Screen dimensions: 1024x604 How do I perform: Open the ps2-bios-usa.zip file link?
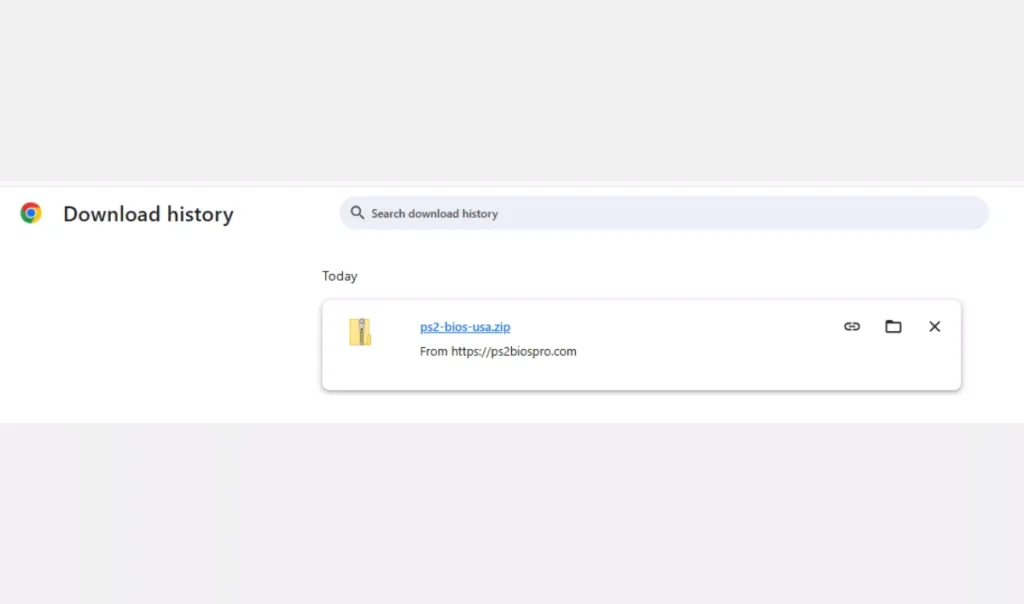(465, 327)
